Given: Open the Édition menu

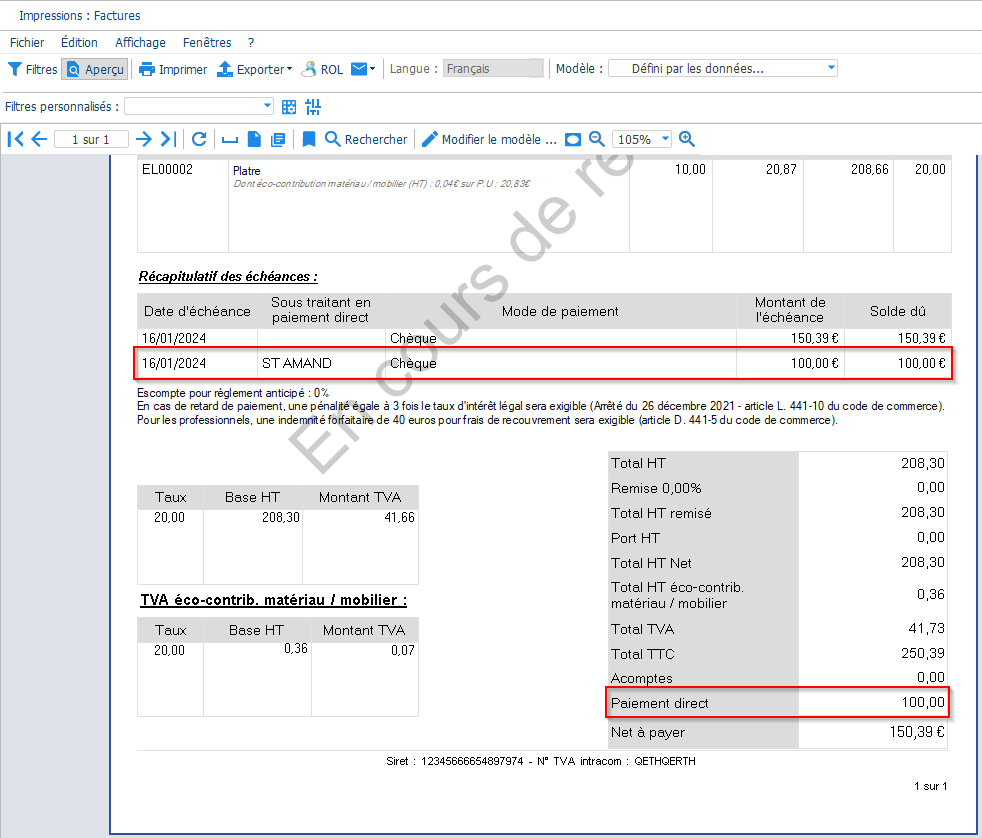Looking at the screenshot, I should point(79,43).
